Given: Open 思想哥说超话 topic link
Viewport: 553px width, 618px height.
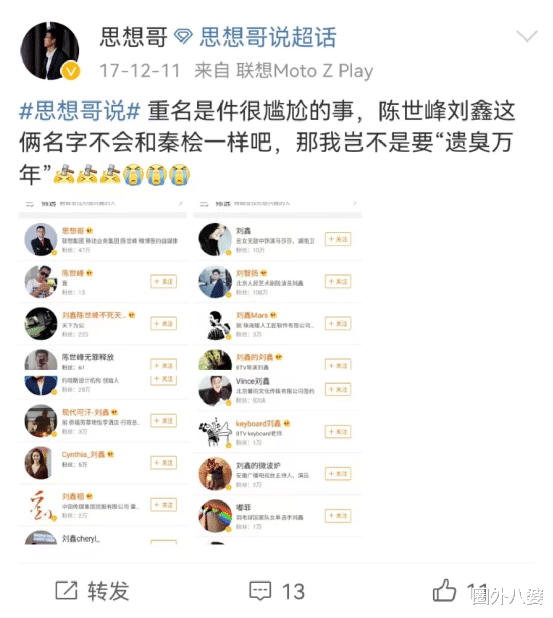Looking at the screenshot, I should (268, 37).
